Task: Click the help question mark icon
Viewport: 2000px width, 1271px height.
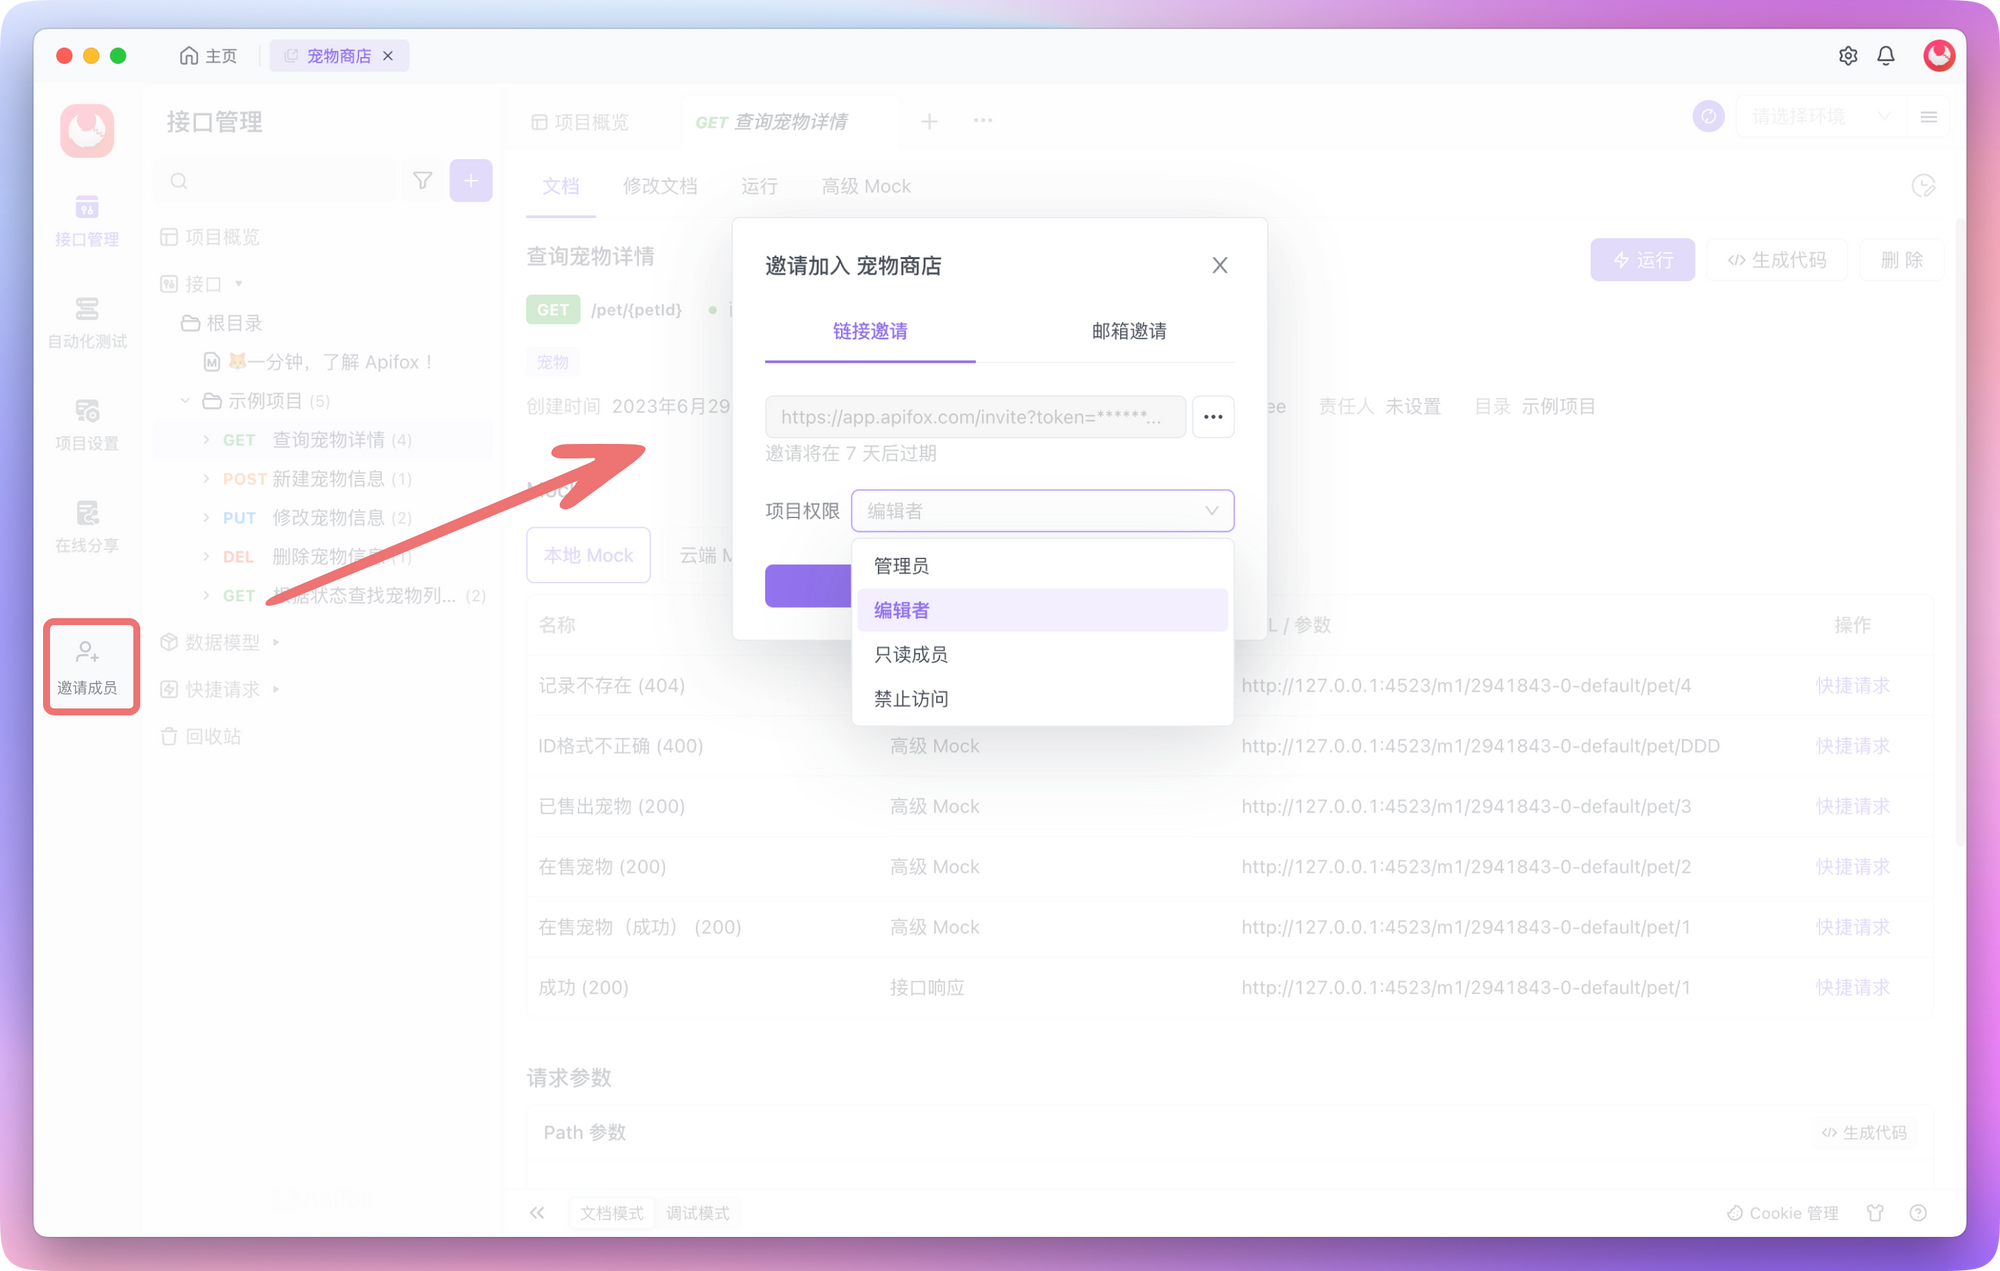Action: coord(1918,1213)
